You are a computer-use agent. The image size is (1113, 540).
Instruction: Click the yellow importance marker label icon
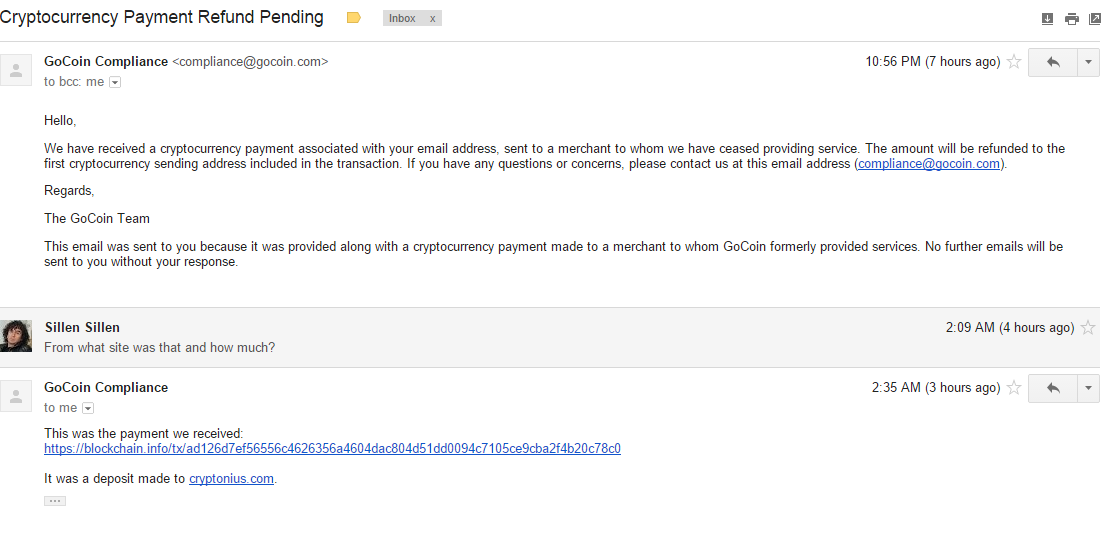[353, 18]
